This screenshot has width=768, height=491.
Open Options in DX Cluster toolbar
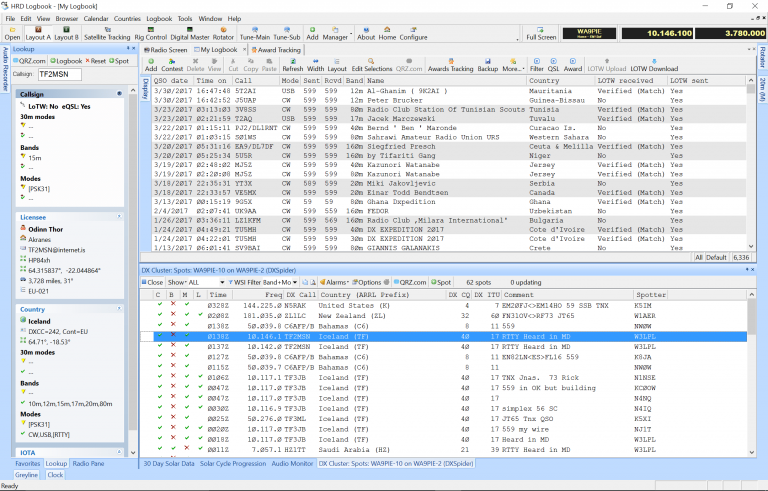pos(366,282)
